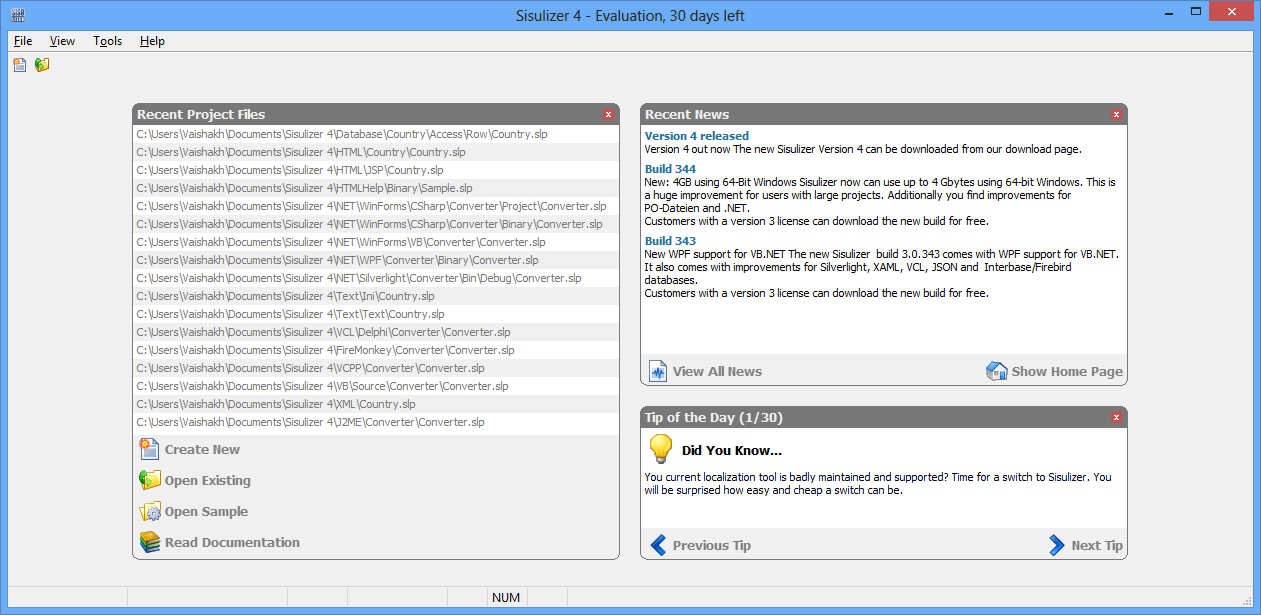Click the New Project toolbar icon
This screenshot has width=1261, height=615.
[x=20, y=65]
